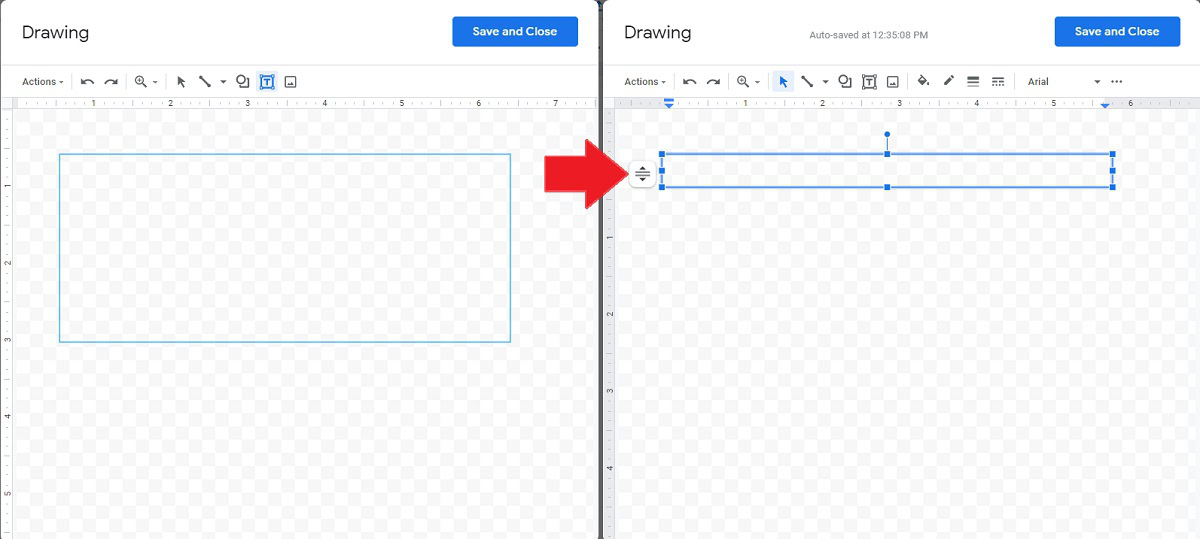Redo in the left Drawing window
The height and width of the screenshot is (539, 1200).
(x=111, y=82)
